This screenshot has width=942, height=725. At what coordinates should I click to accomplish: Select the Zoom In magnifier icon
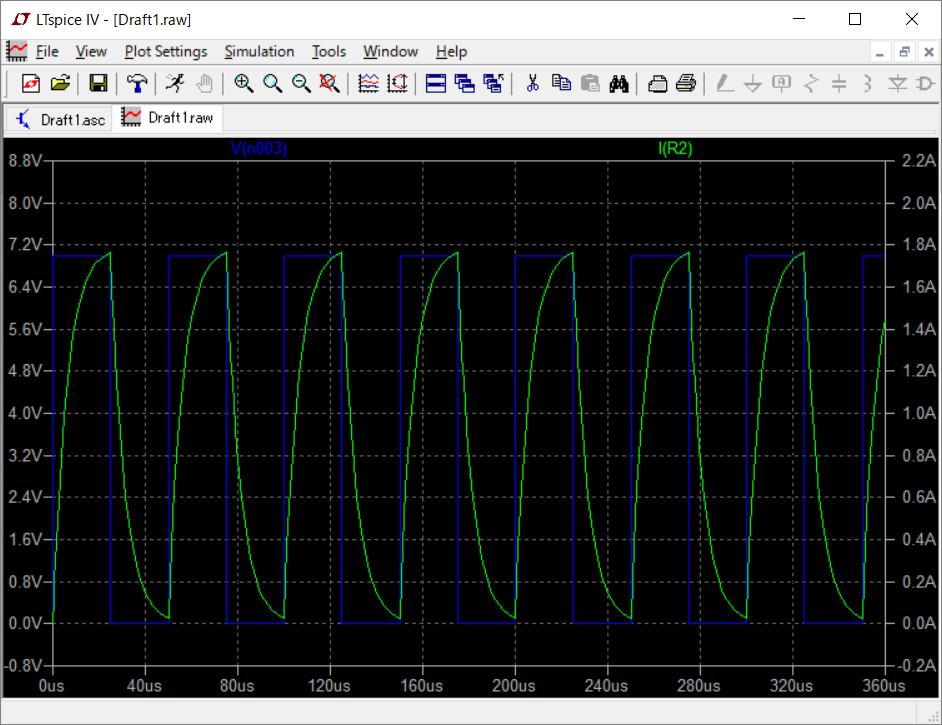[x=243, y=83]
